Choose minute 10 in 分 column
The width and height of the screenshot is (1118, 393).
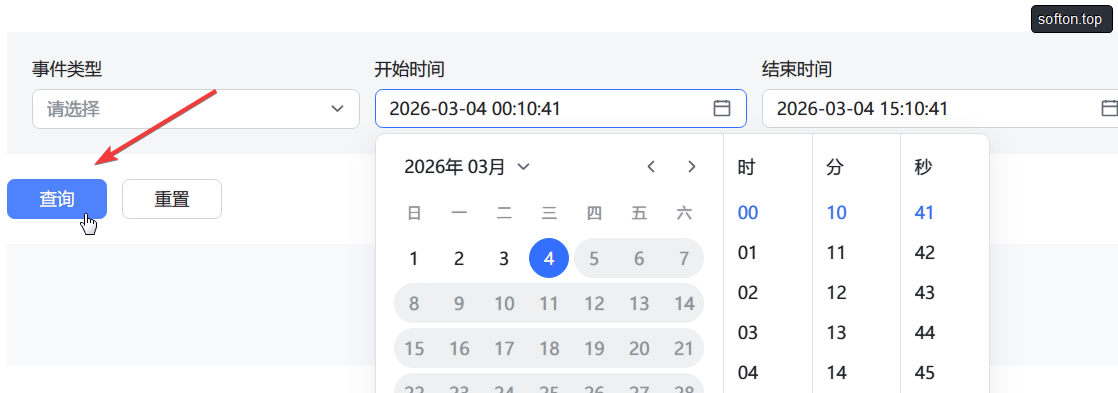coord(836,213)
